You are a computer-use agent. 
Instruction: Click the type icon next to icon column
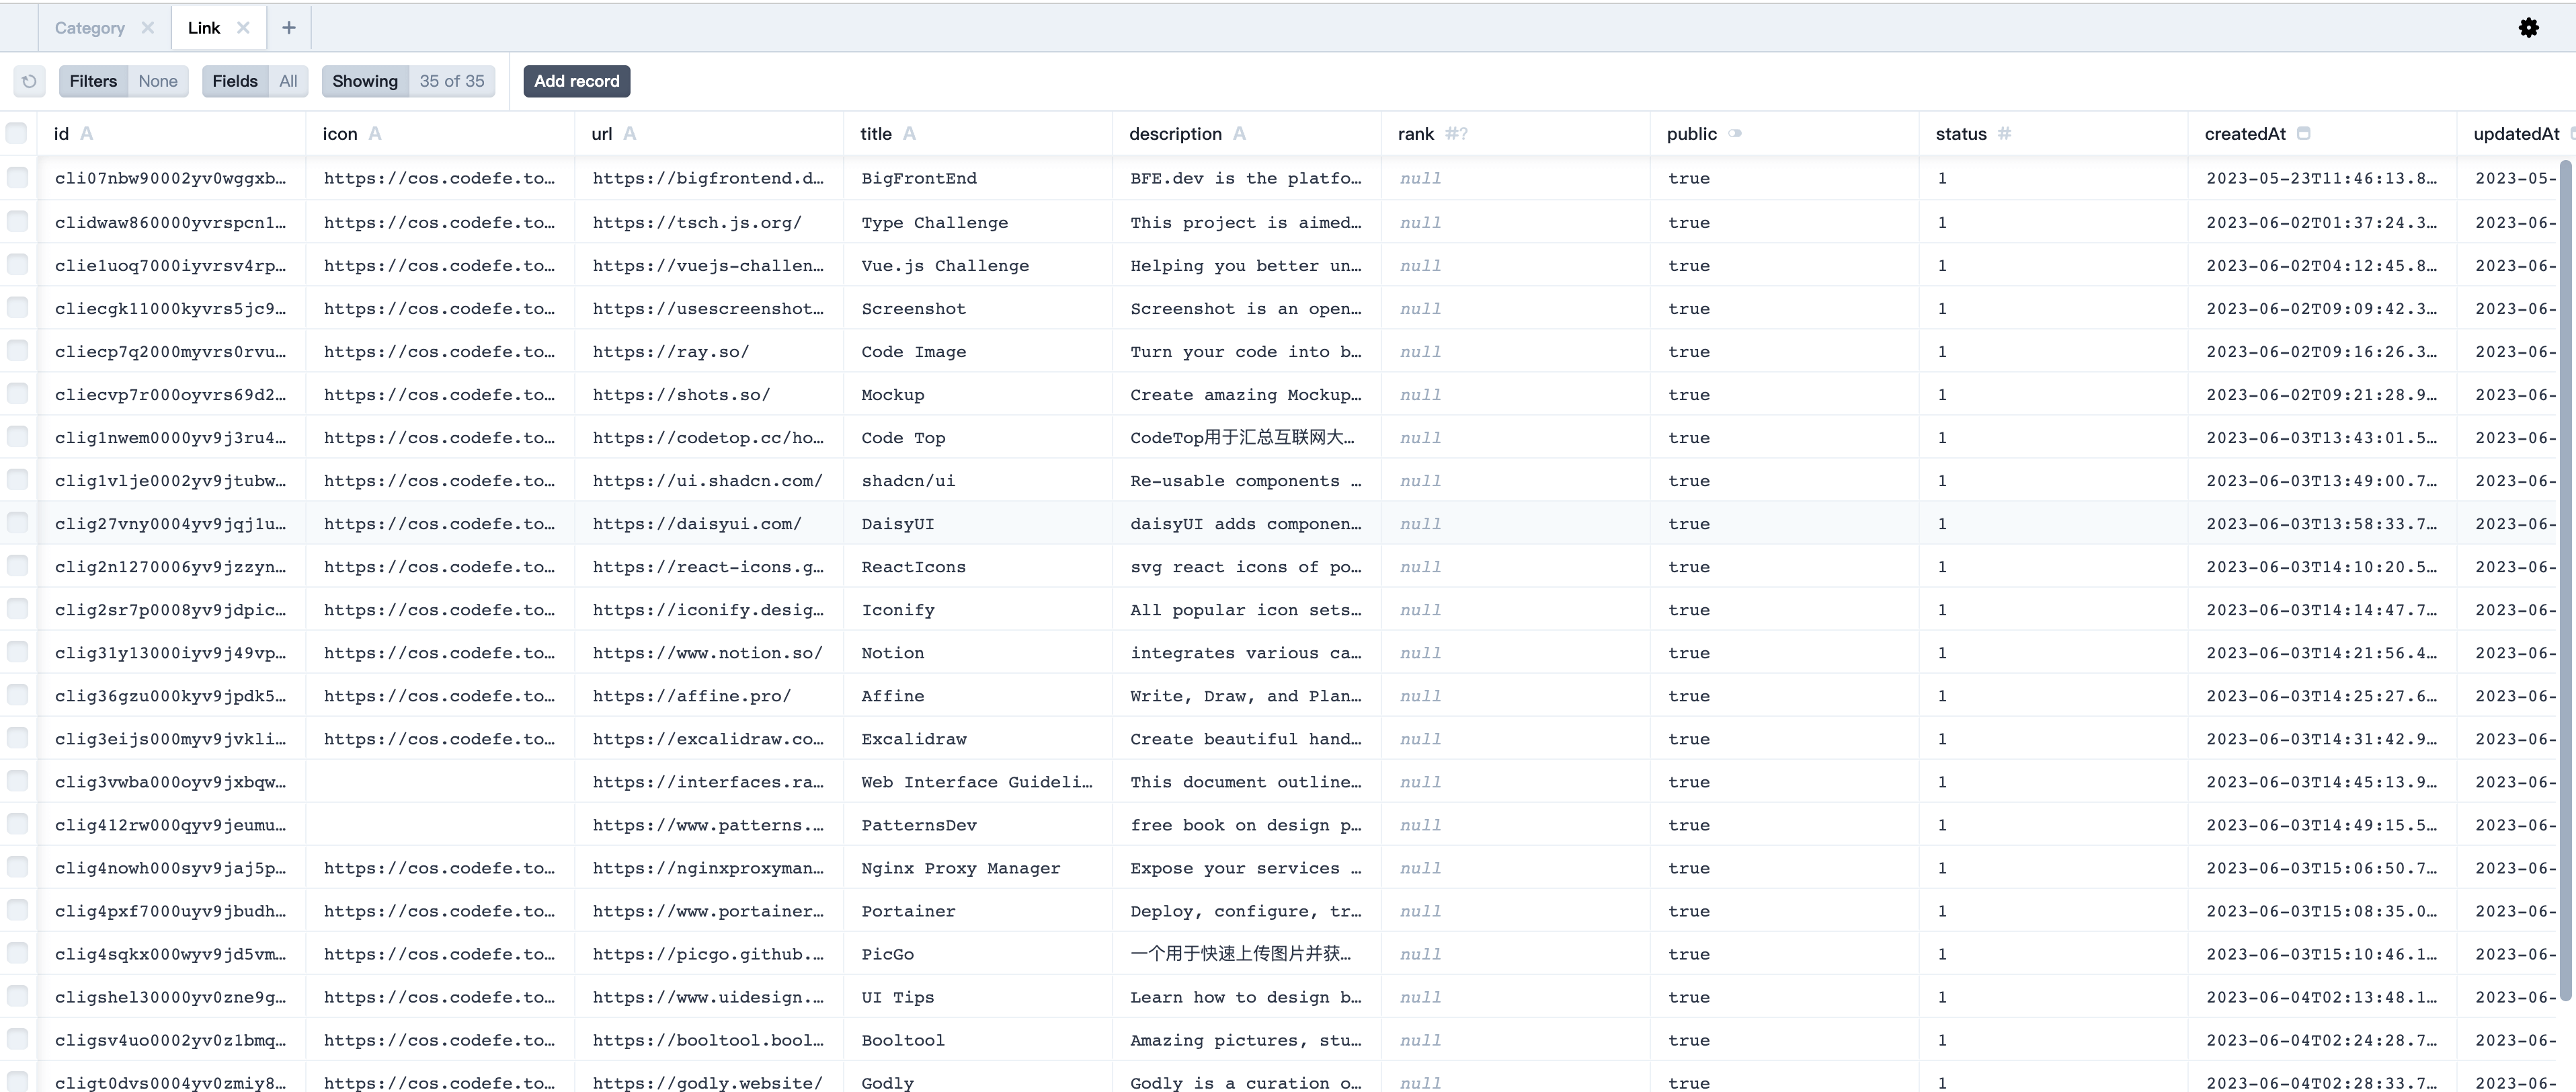pos(375,133)
